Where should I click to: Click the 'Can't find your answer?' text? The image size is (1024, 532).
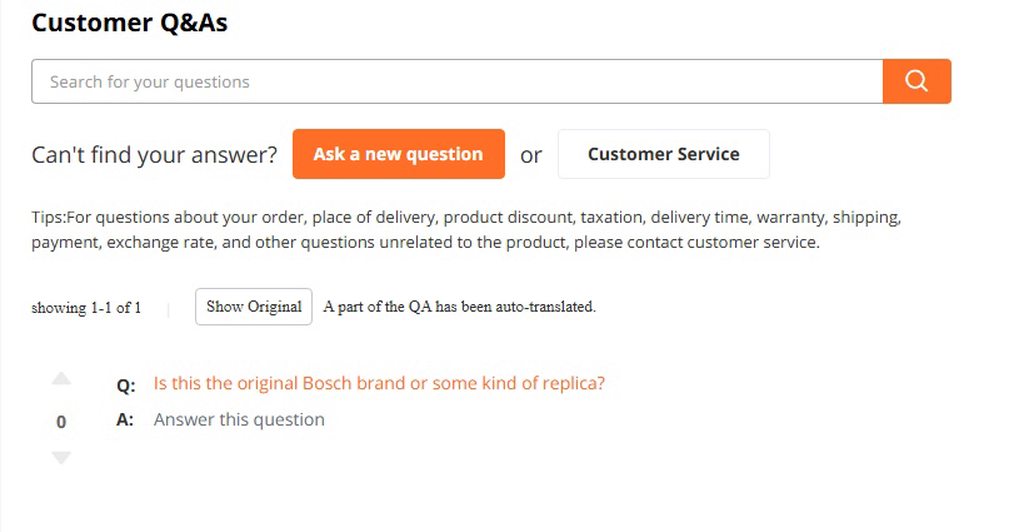[154, 155]
